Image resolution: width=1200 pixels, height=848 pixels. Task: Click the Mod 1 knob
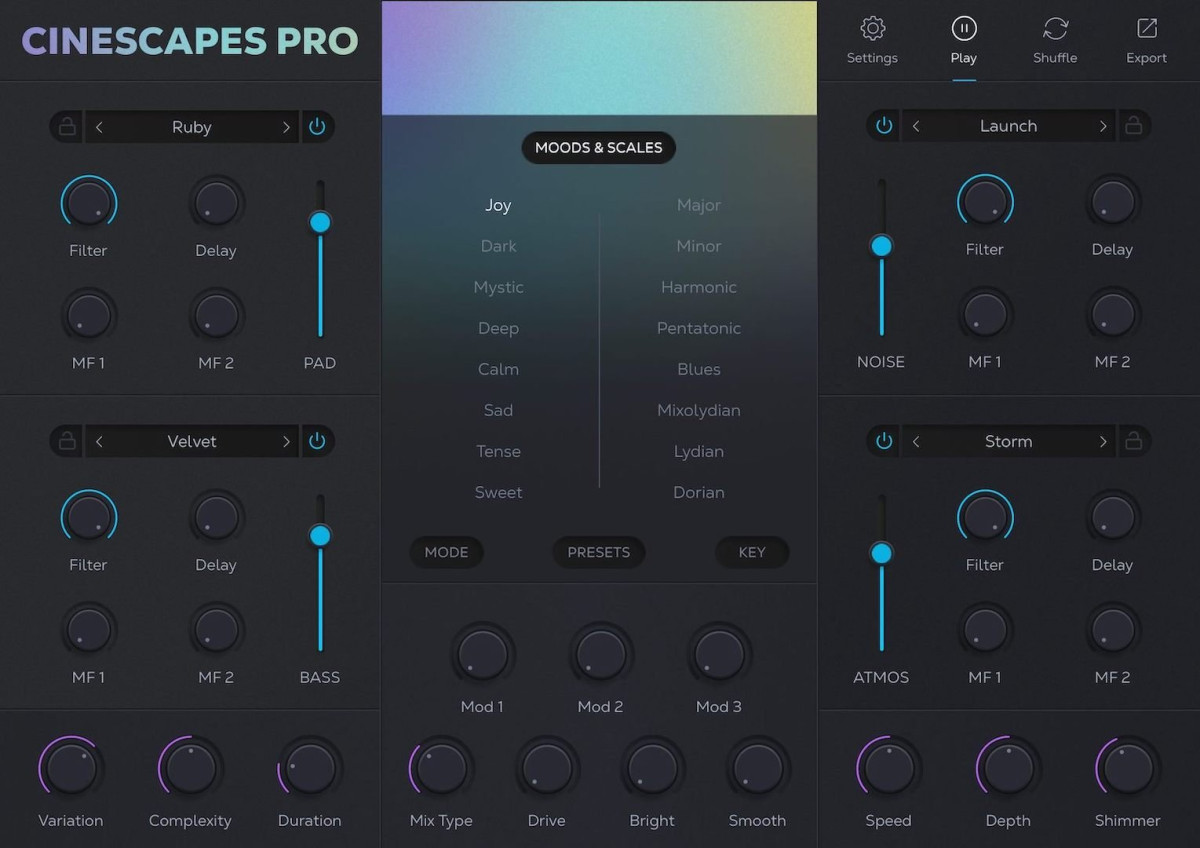[482, 655]
